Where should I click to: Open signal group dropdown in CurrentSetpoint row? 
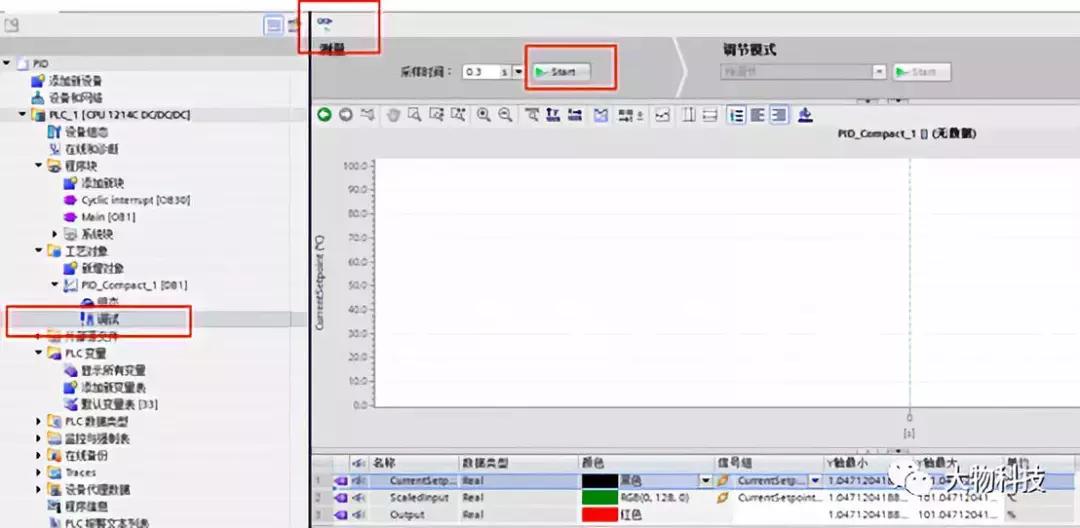(816, 481)
